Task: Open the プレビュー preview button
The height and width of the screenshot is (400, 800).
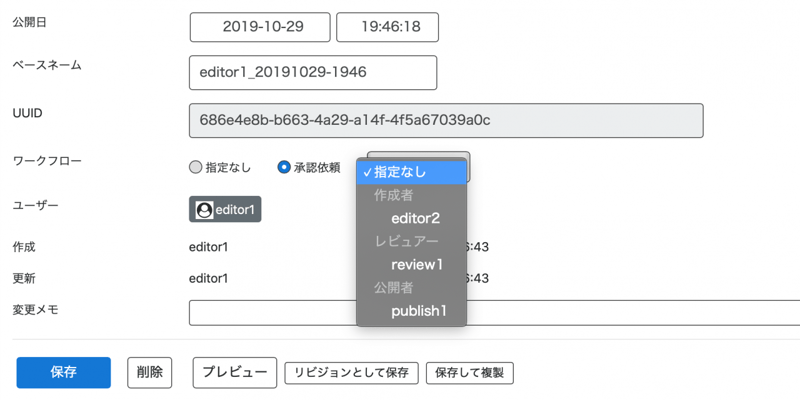Action: point(234,372)
